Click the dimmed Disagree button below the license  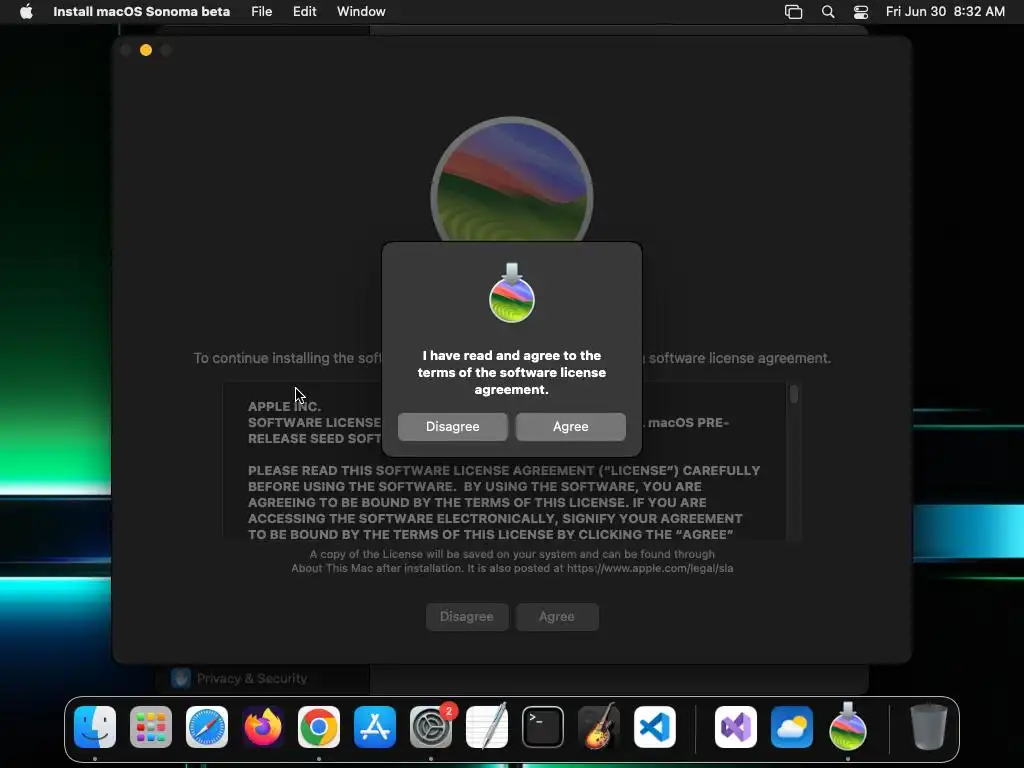coord(466,616)
